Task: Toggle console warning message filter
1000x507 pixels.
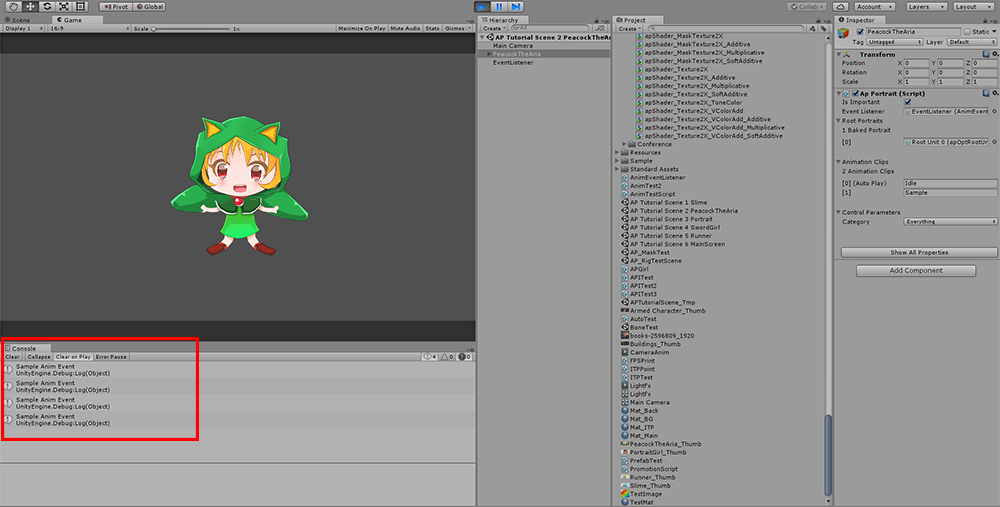Action: click(x=447, y=356)
